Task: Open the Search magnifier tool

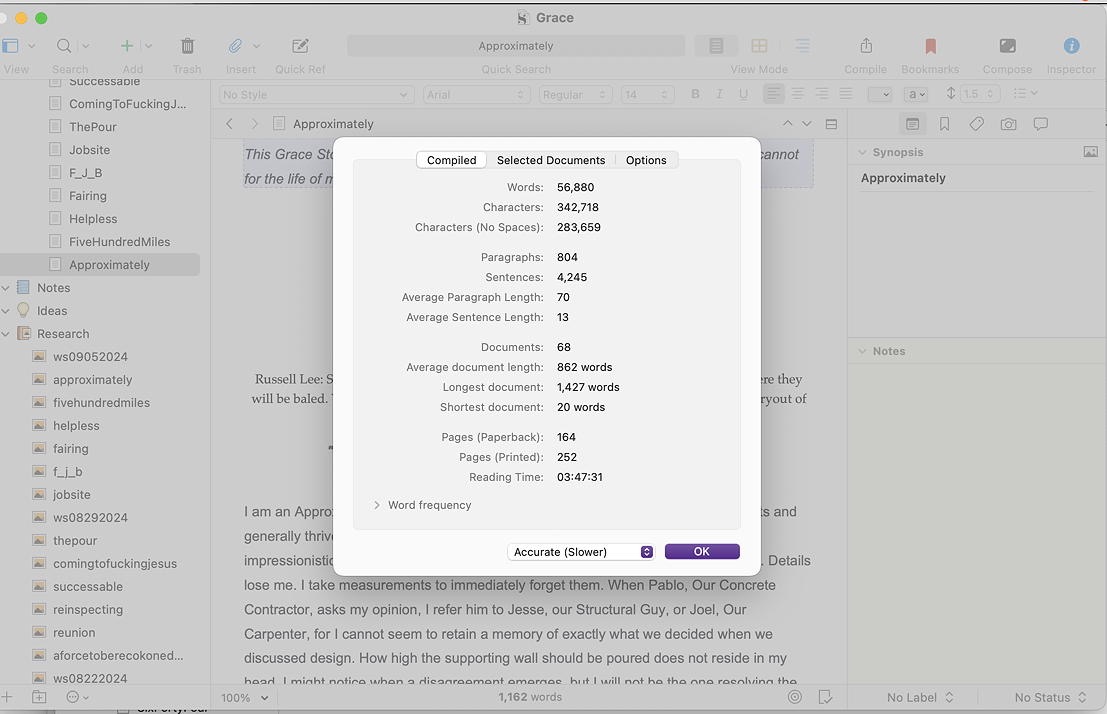Action: point(64,46)
